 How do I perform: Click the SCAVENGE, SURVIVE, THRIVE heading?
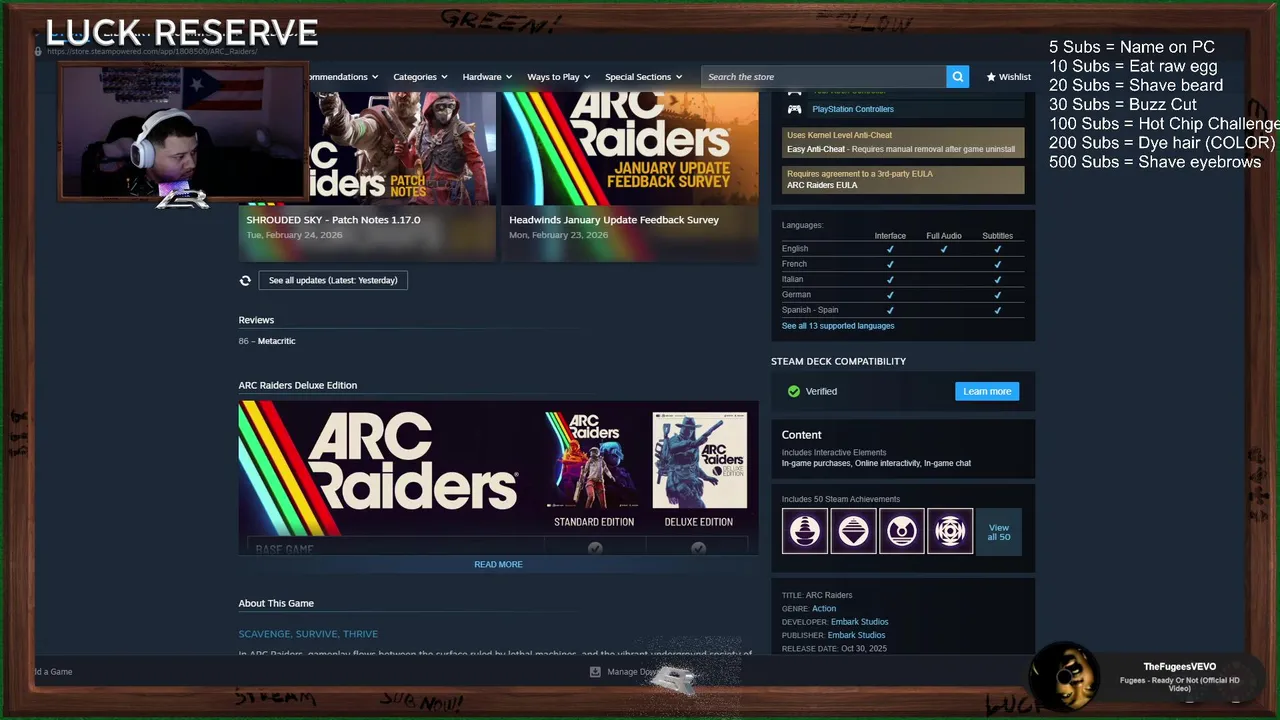[308, 634]
